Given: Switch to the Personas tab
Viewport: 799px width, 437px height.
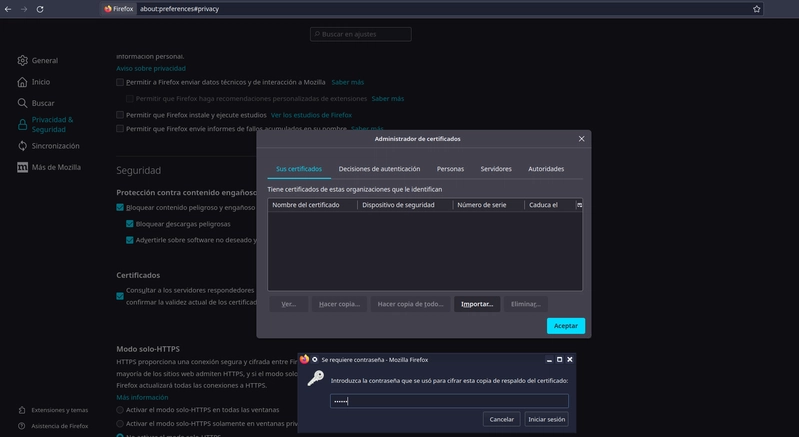Looking at the screenshot, I should 450,169.
